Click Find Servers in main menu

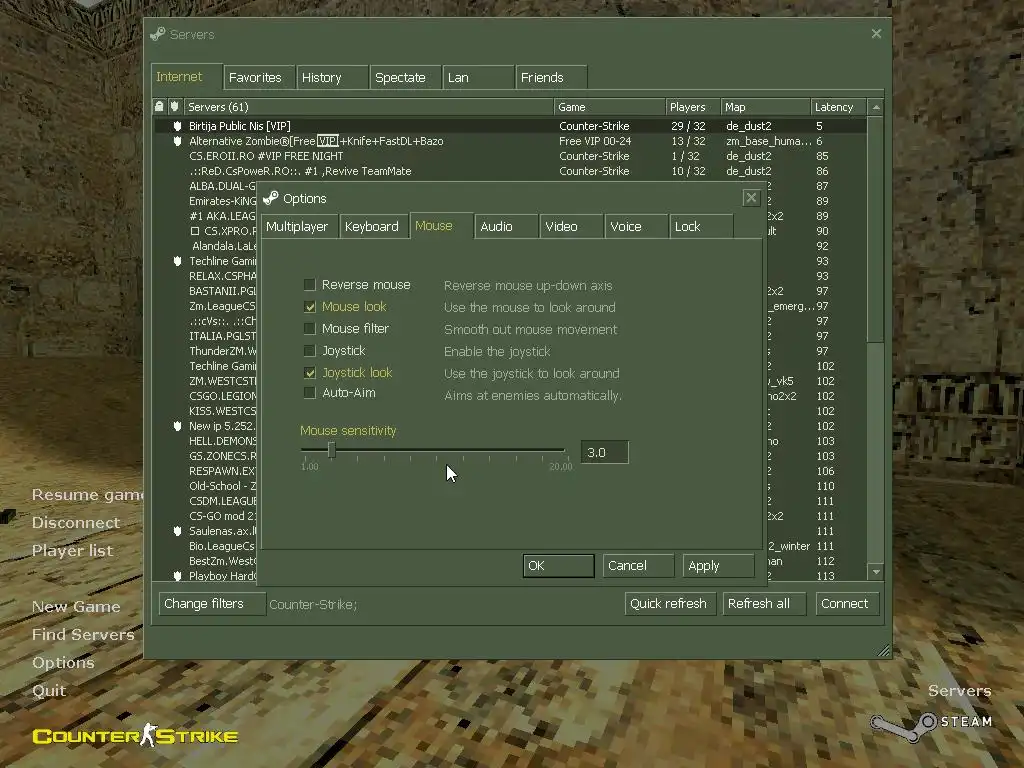click(x=83, y=634)
